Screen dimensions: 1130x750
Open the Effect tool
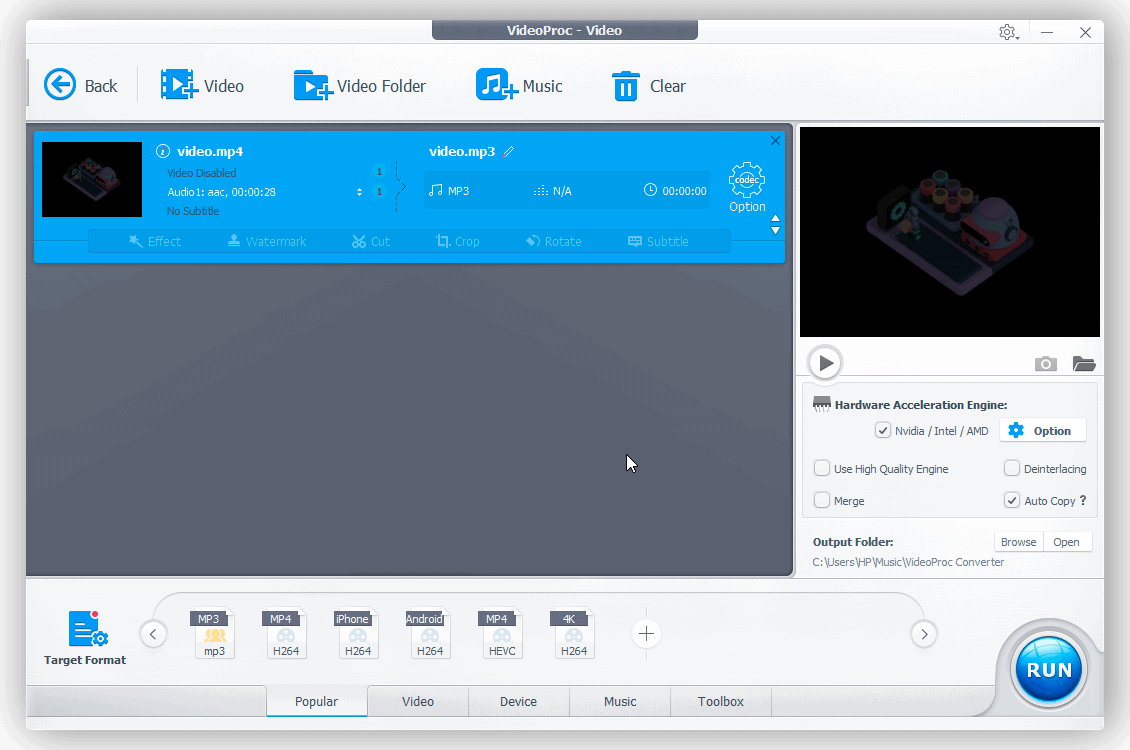click(155, 241)
